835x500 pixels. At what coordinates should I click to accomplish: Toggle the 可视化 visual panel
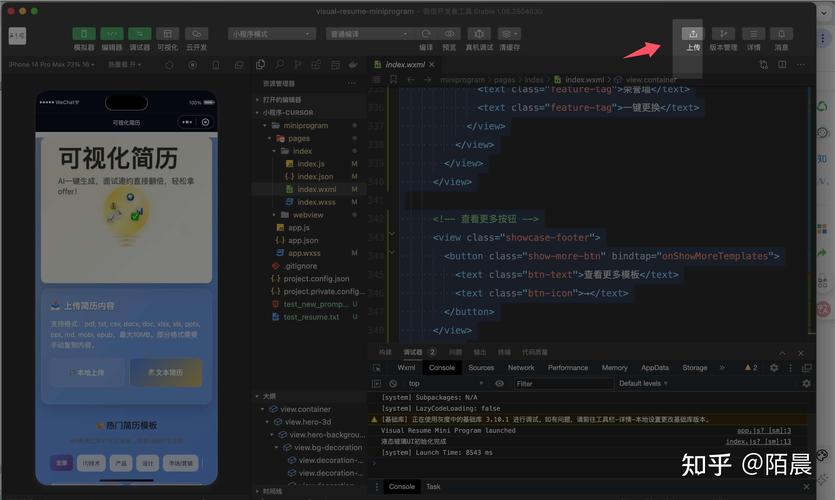(167, 34)
